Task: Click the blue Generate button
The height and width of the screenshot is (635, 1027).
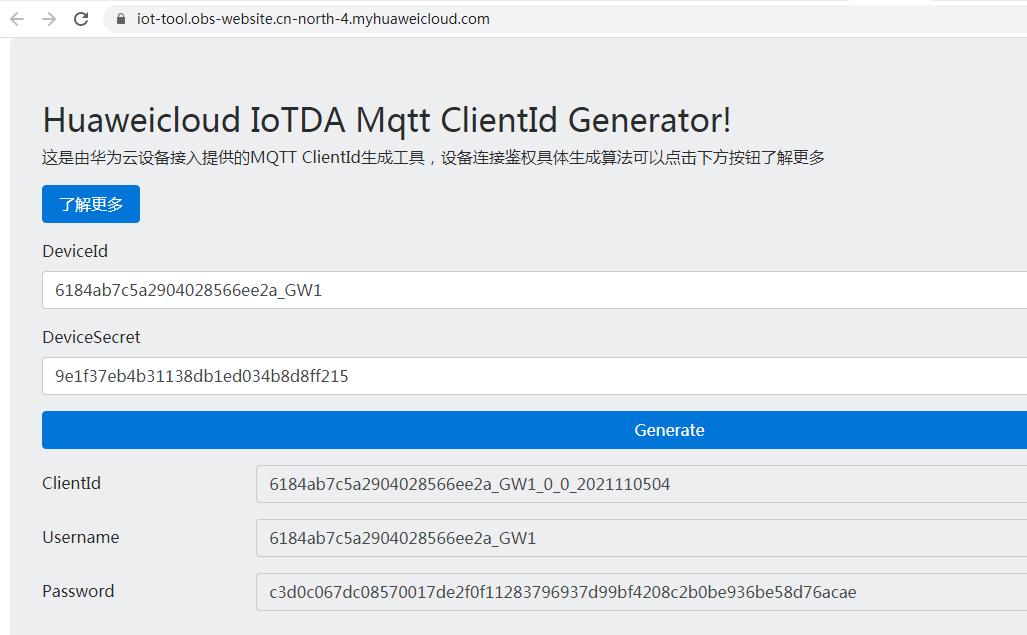Action: [534, 430]
